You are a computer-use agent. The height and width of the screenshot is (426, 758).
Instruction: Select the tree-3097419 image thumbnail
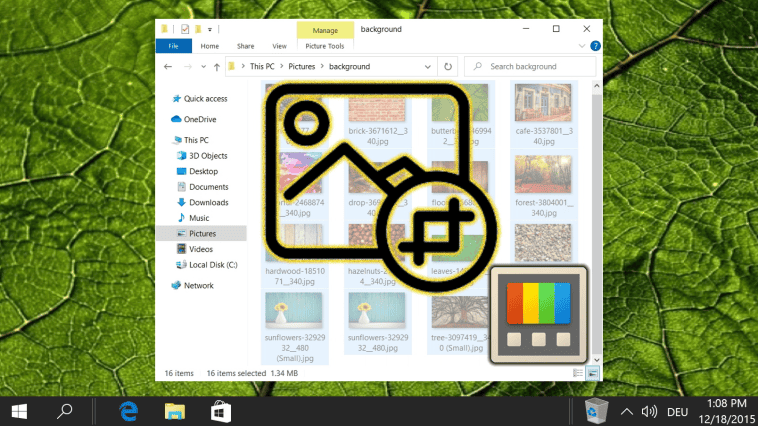tap(459, 313)
